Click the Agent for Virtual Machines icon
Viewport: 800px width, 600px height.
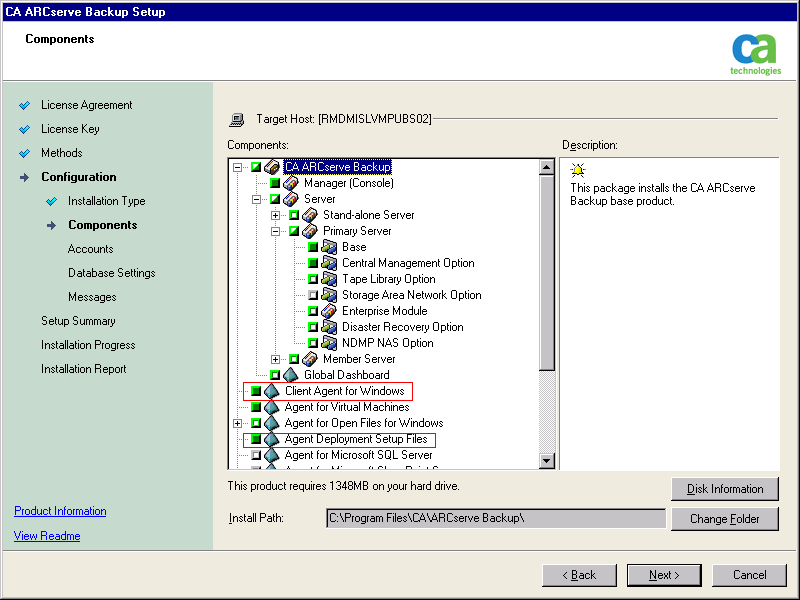tap(271, 407)
